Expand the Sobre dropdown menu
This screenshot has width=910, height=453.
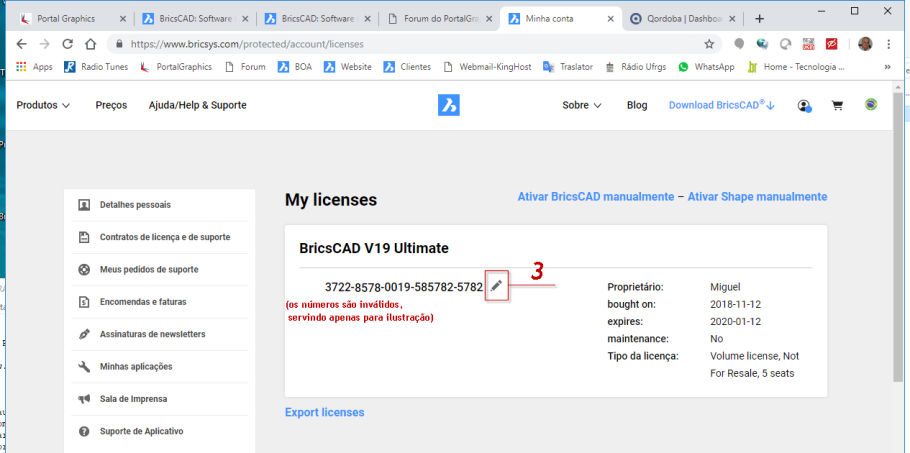click(582, 105)
